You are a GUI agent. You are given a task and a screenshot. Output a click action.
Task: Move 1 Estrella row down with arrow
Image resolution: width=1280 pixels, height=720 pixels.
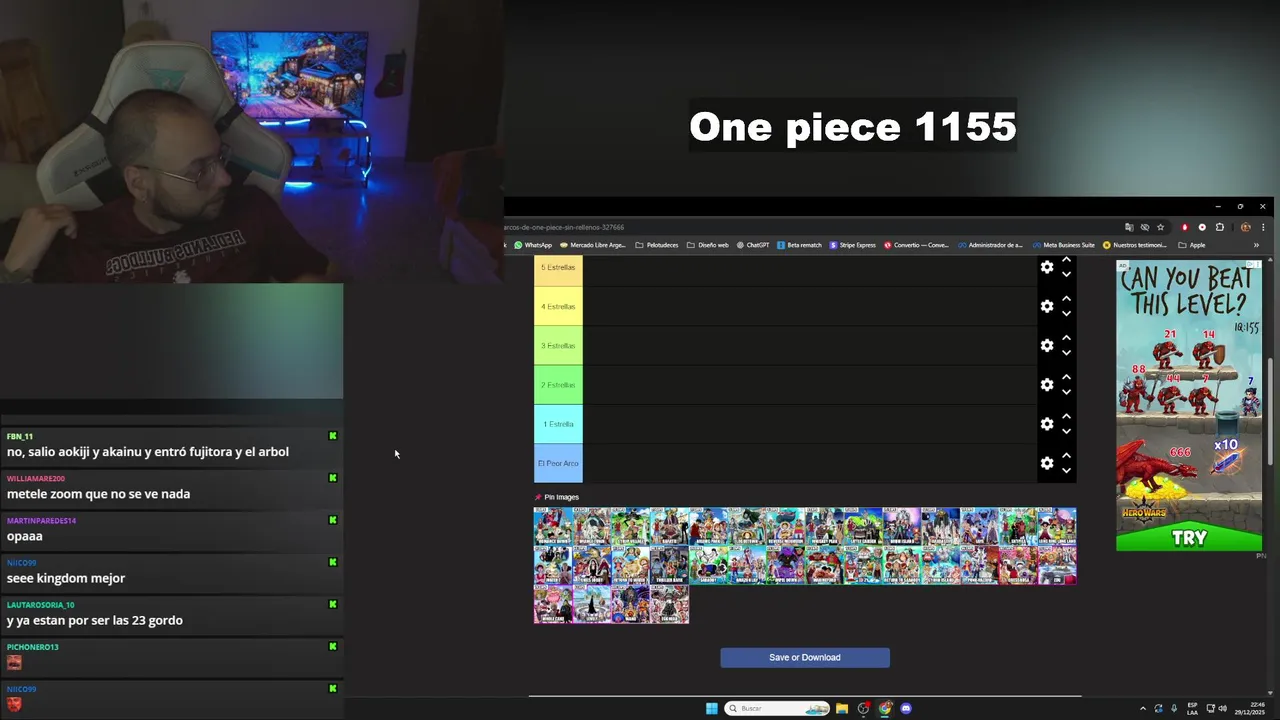1066,432
